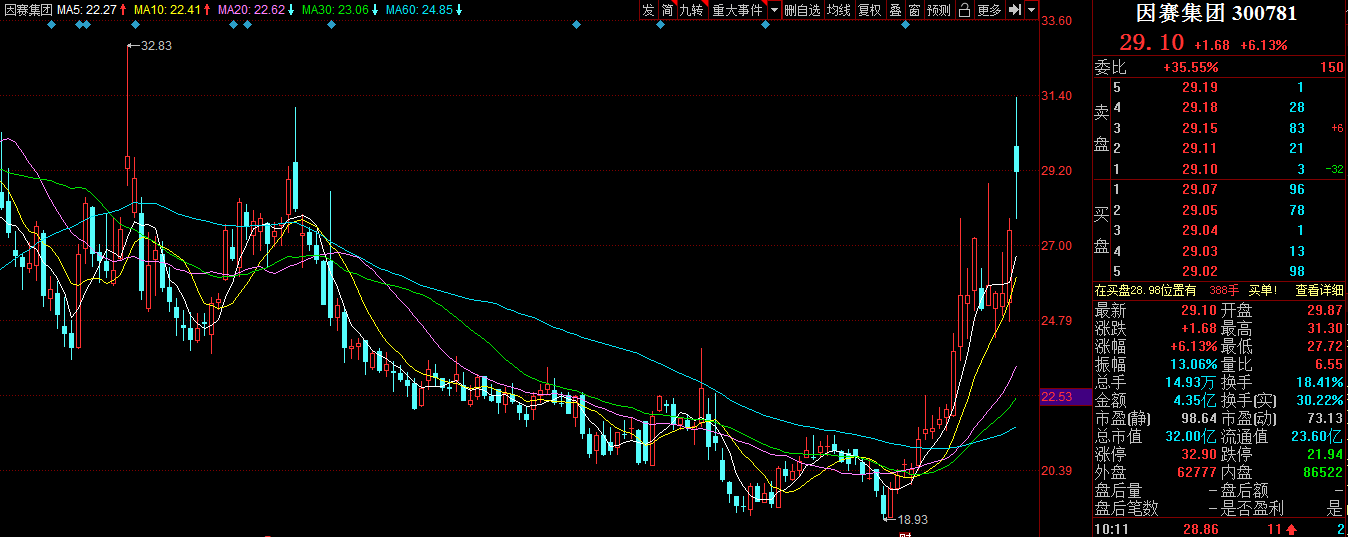Click 删自选 to remove from watchlist
Image resolution: width=1348 pixels, height=537 pixels.
tap(802, 10)
